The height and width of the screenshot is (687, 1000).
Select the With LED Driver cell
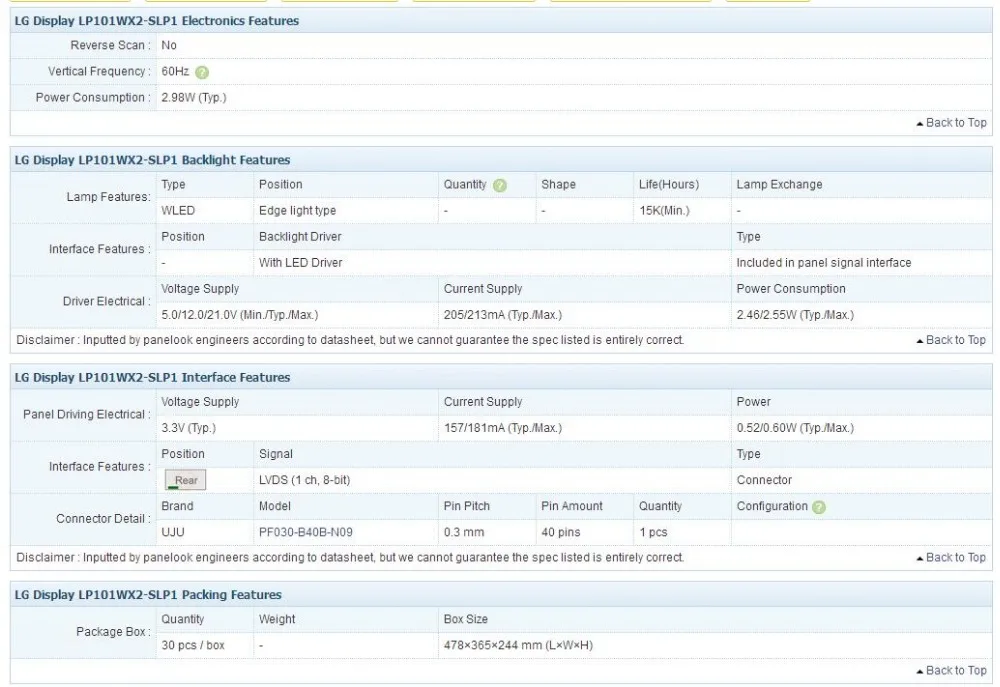pos(300,263)
